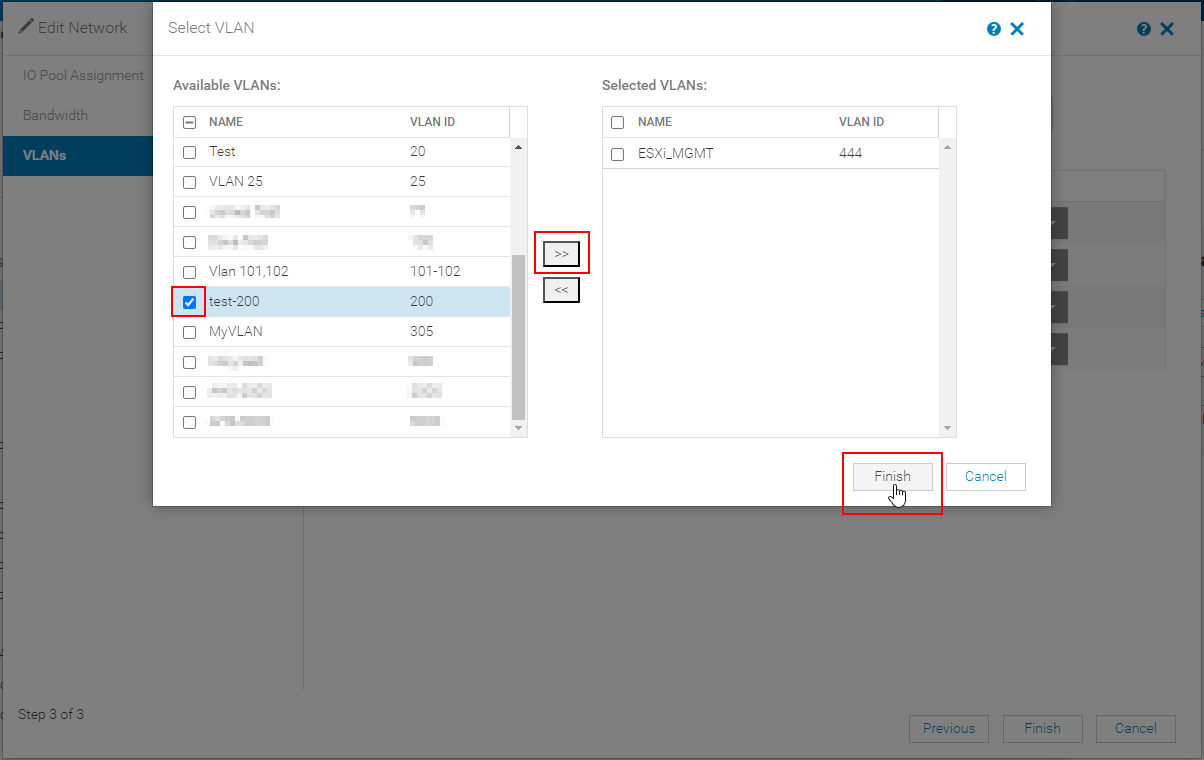Click Previous at the wizard bottom
The width and height of the screenshot is (1204, 760).
pyautogui.click(x=948, y=728)
